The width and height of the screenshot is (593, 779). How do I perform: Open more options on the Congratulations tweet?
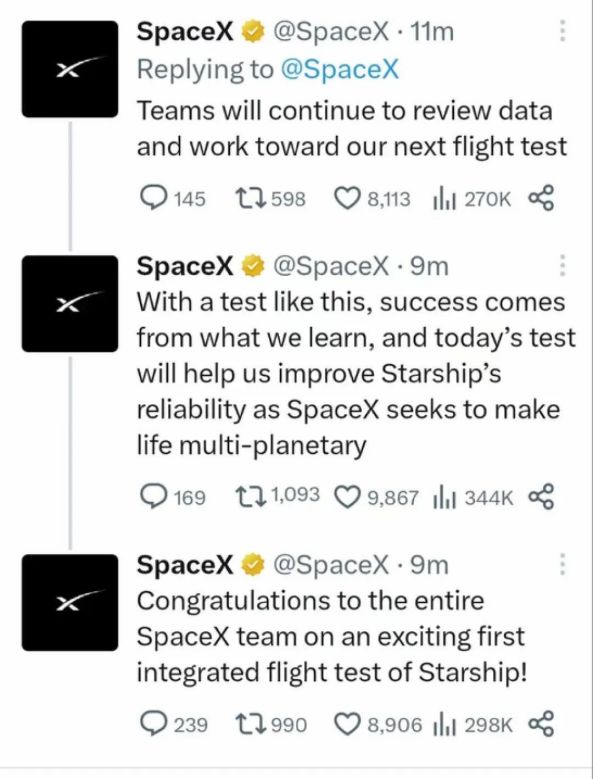(x=562, y=563)
